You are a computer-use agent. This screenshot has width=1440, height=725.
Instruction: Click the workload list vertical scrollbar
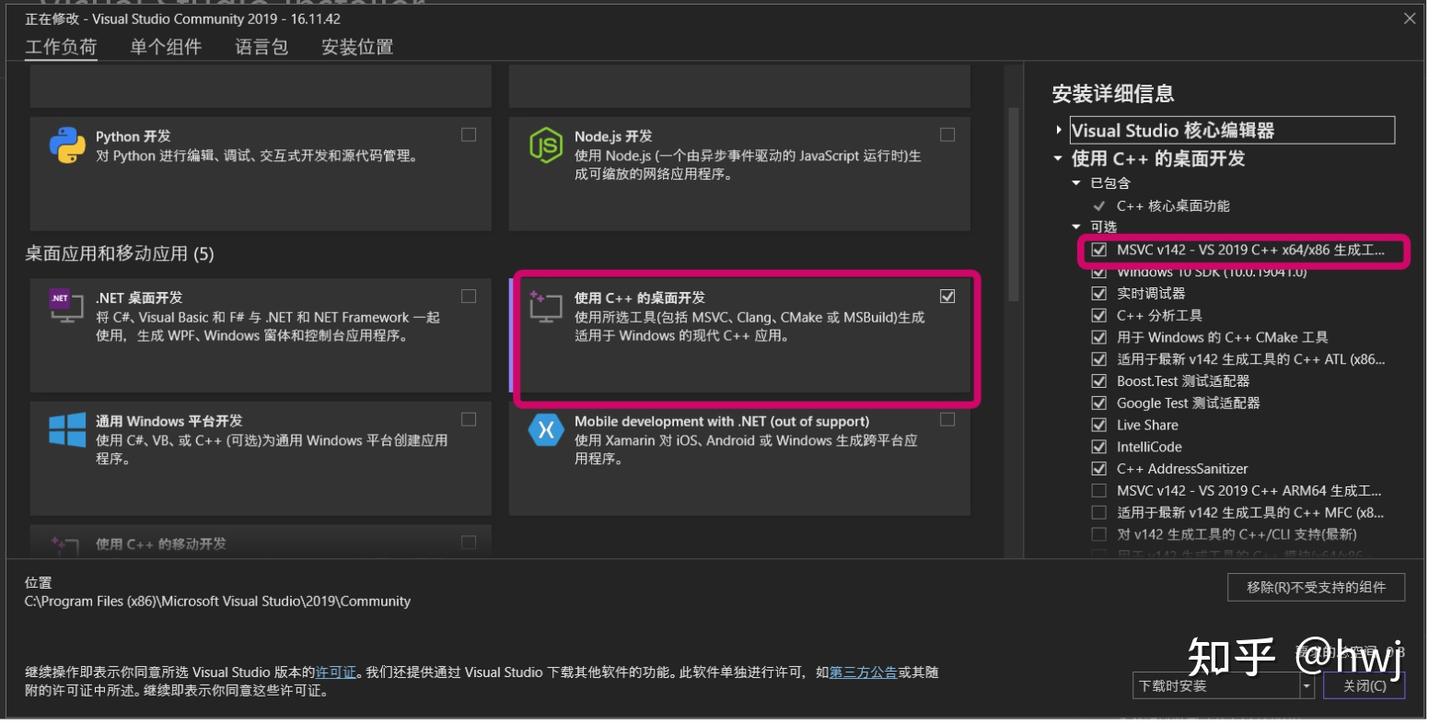1012,205
